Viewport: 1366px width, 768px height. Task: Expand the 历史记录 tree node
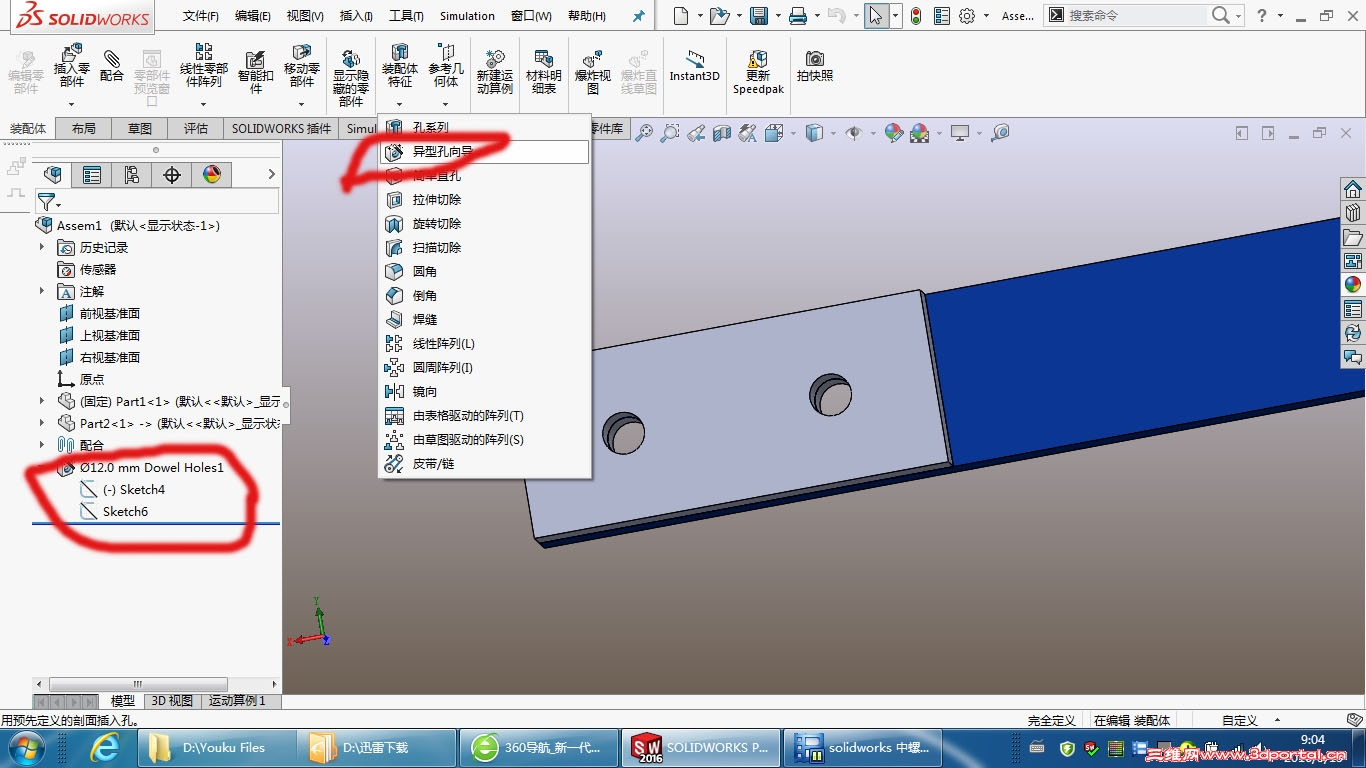click(x=42, y=247)
